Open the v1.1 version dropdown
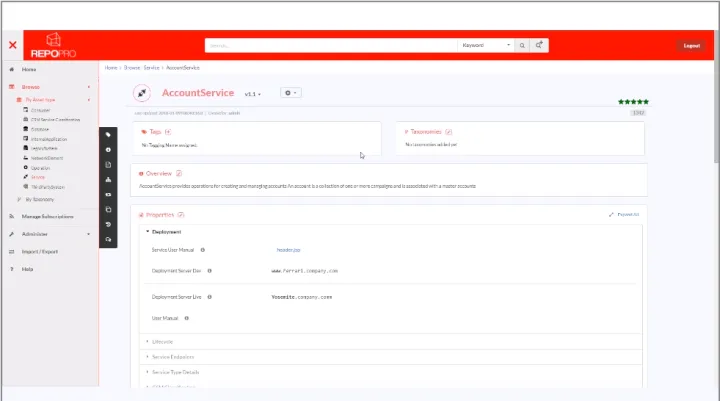 [x=253, y=94]
